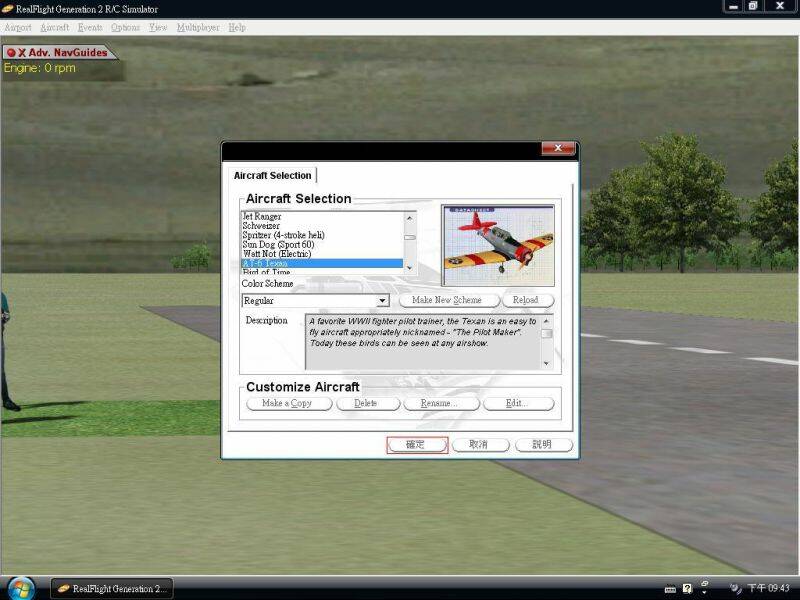Viewport: 800px width, 600px height.
Task: Open the Options menu
Action: tap(126, 28)
